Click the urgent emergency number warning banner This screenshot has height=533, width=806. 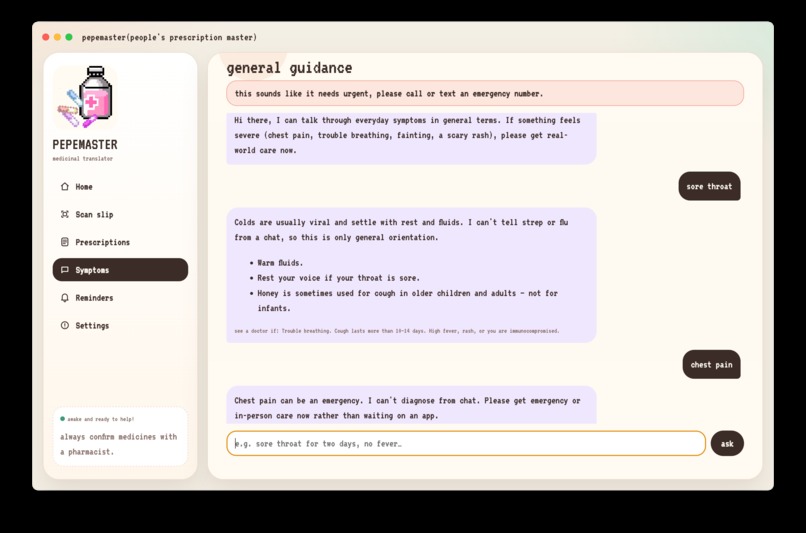(x=485, y=94)
